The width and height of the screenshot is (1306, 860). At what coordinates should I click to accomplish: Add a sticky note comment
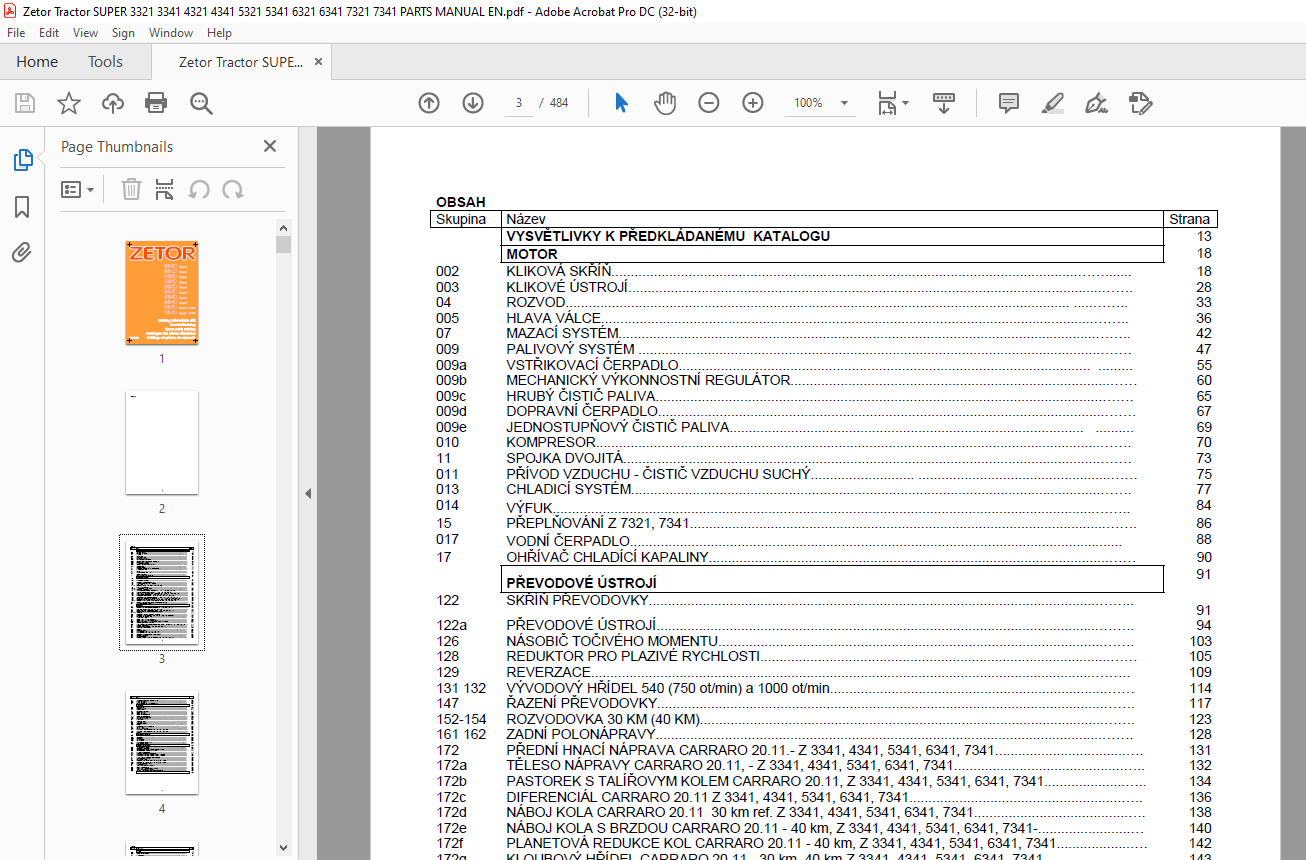1009,103
